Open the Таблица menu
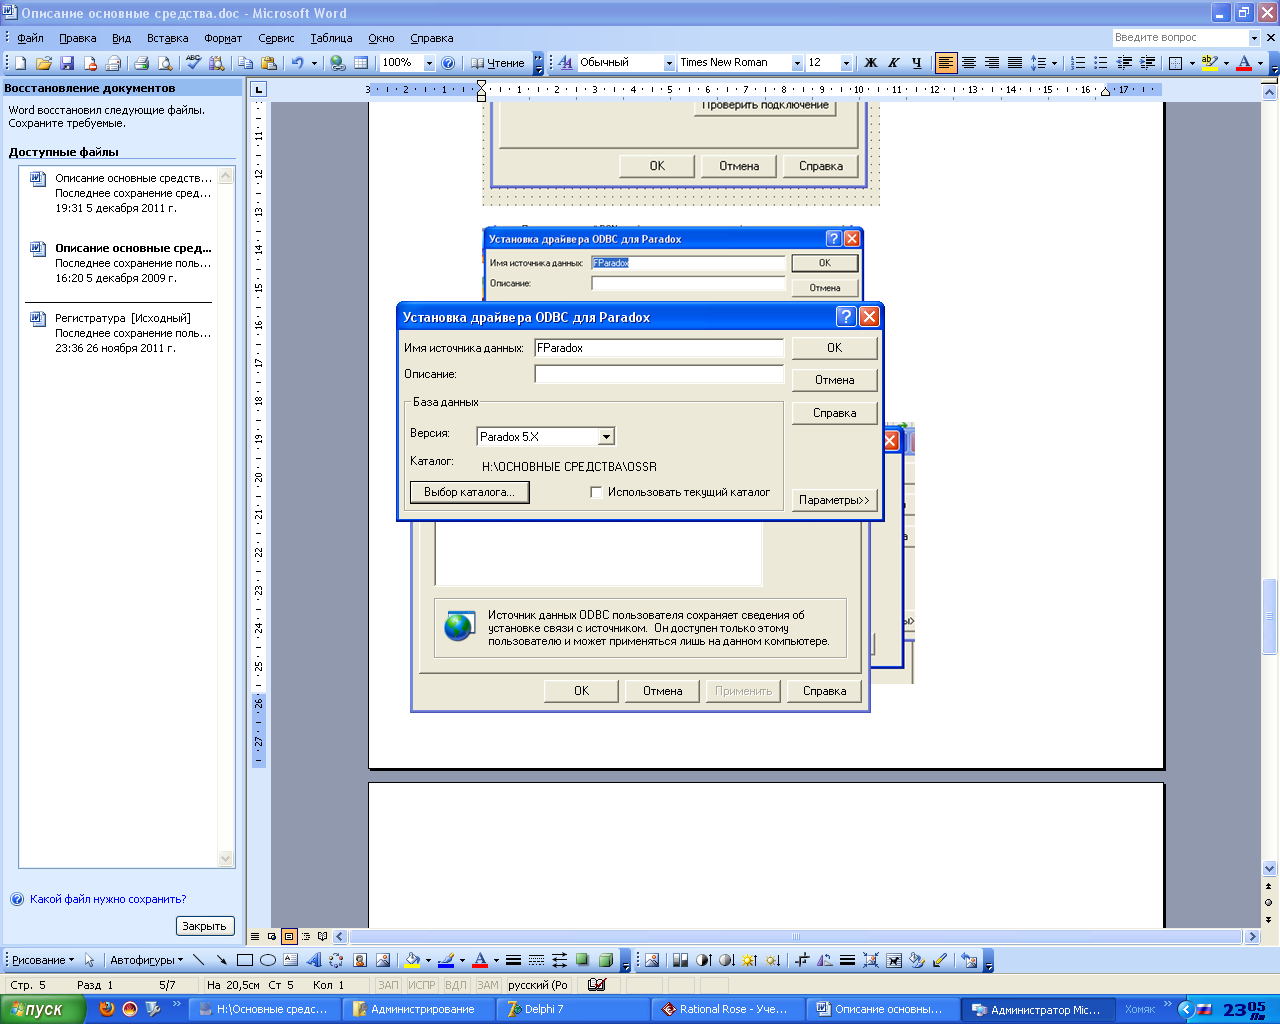The image size is (1280, 1024). point(331,38)
